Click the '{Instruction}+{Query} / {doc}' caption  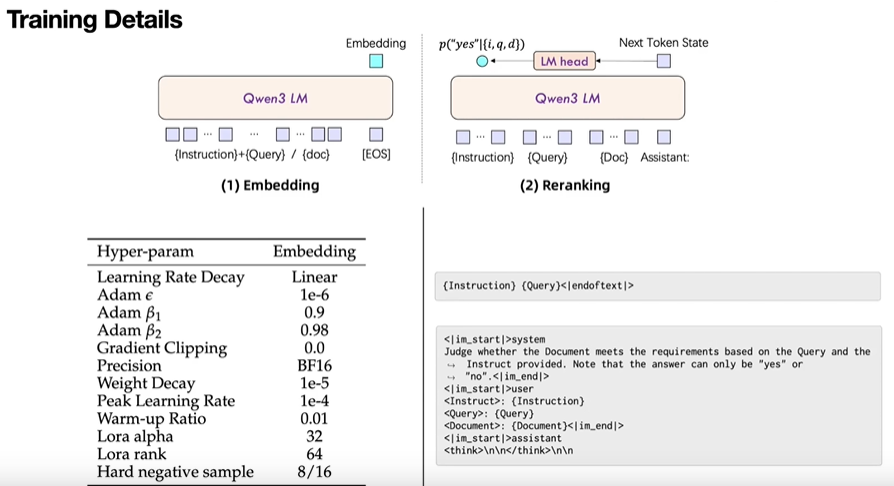(x=252, y=155)
